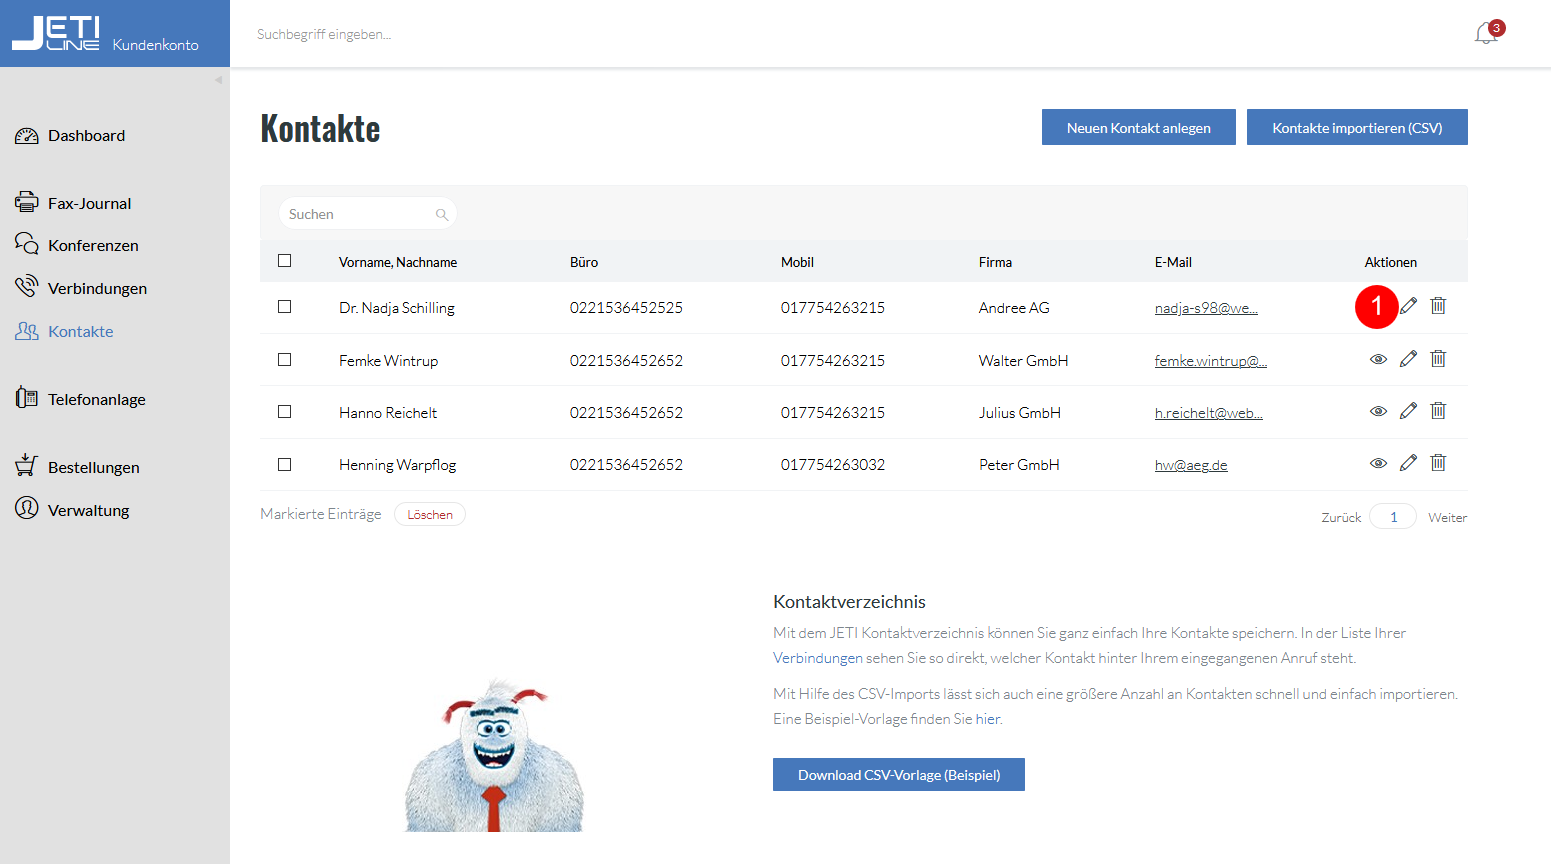Check the box for Femke Wintrup

click(285, 360)
